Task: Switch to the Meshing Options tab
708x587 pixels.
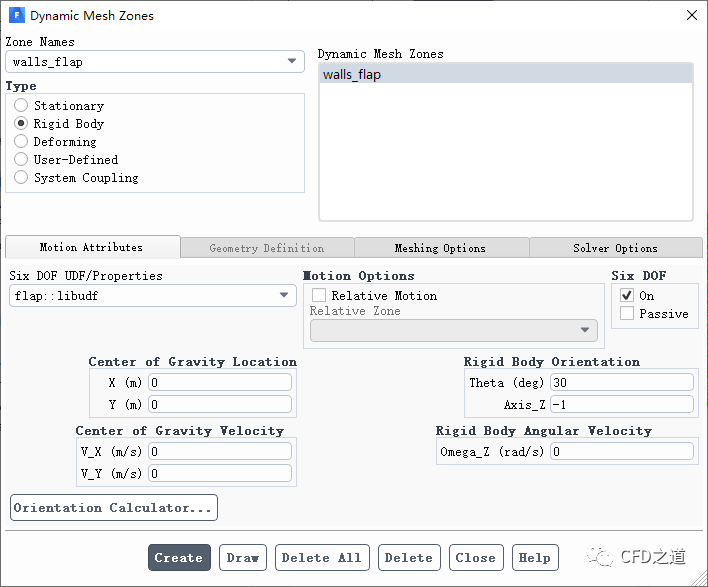Action: [x=440, y=248]
